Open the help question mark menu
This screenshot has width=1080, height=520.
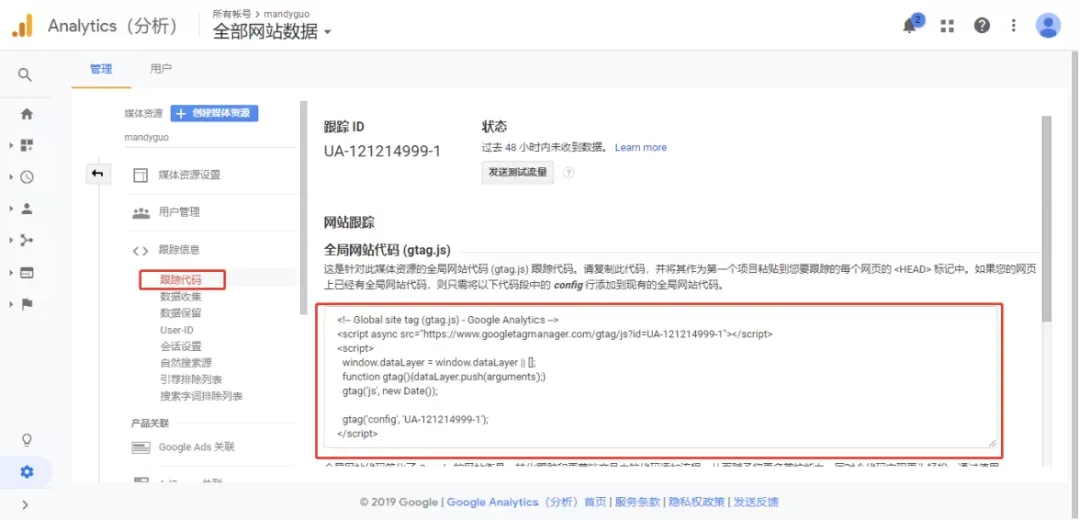(982, 25)
